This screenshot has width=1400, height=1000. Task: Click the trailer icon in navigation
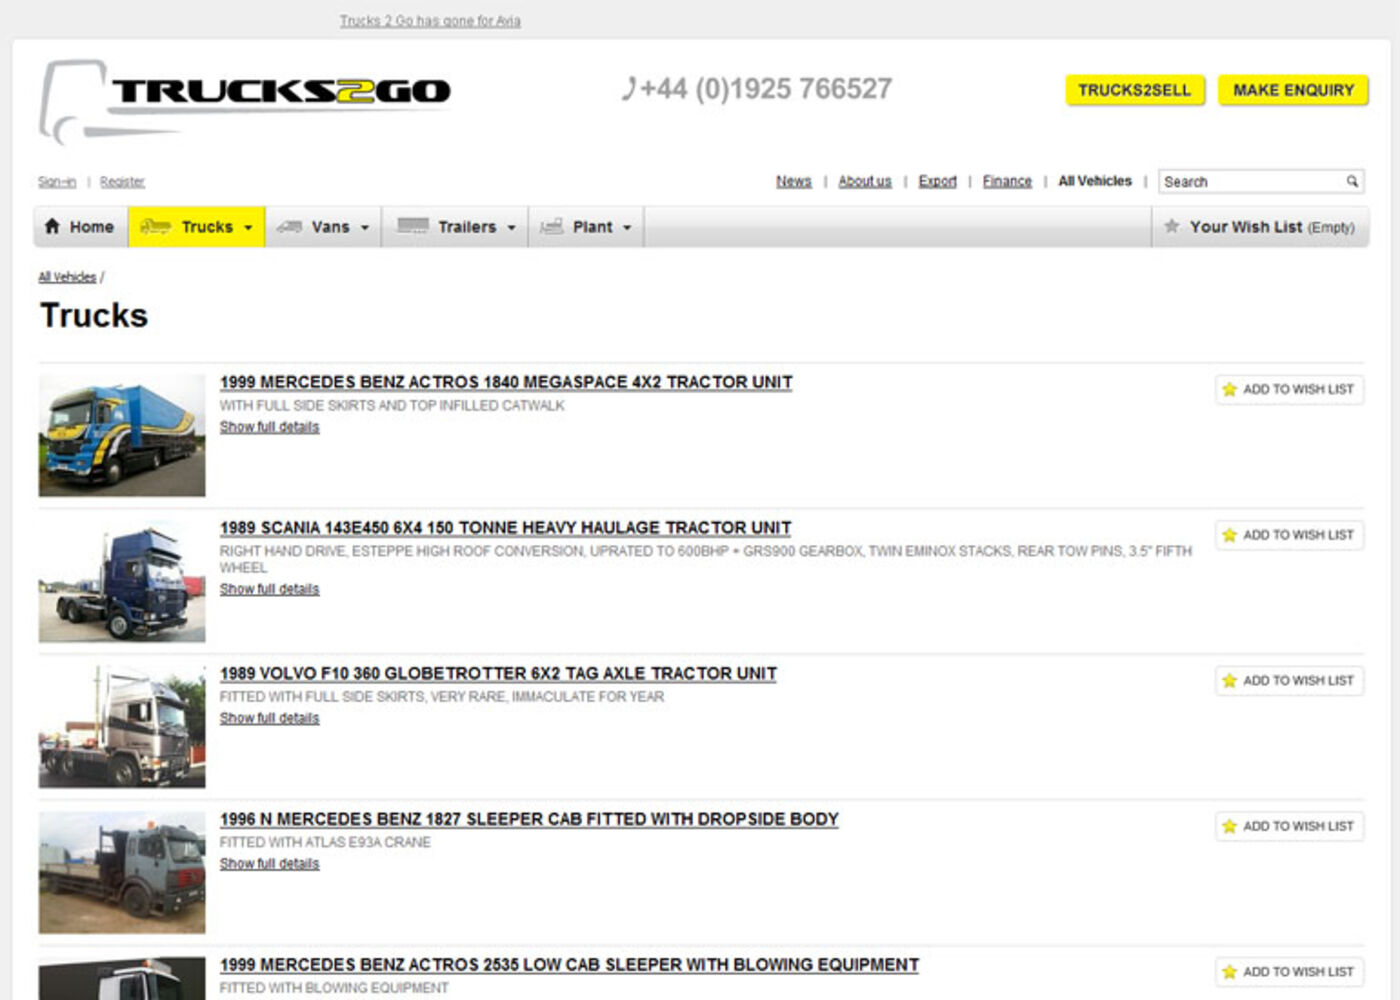412,227
